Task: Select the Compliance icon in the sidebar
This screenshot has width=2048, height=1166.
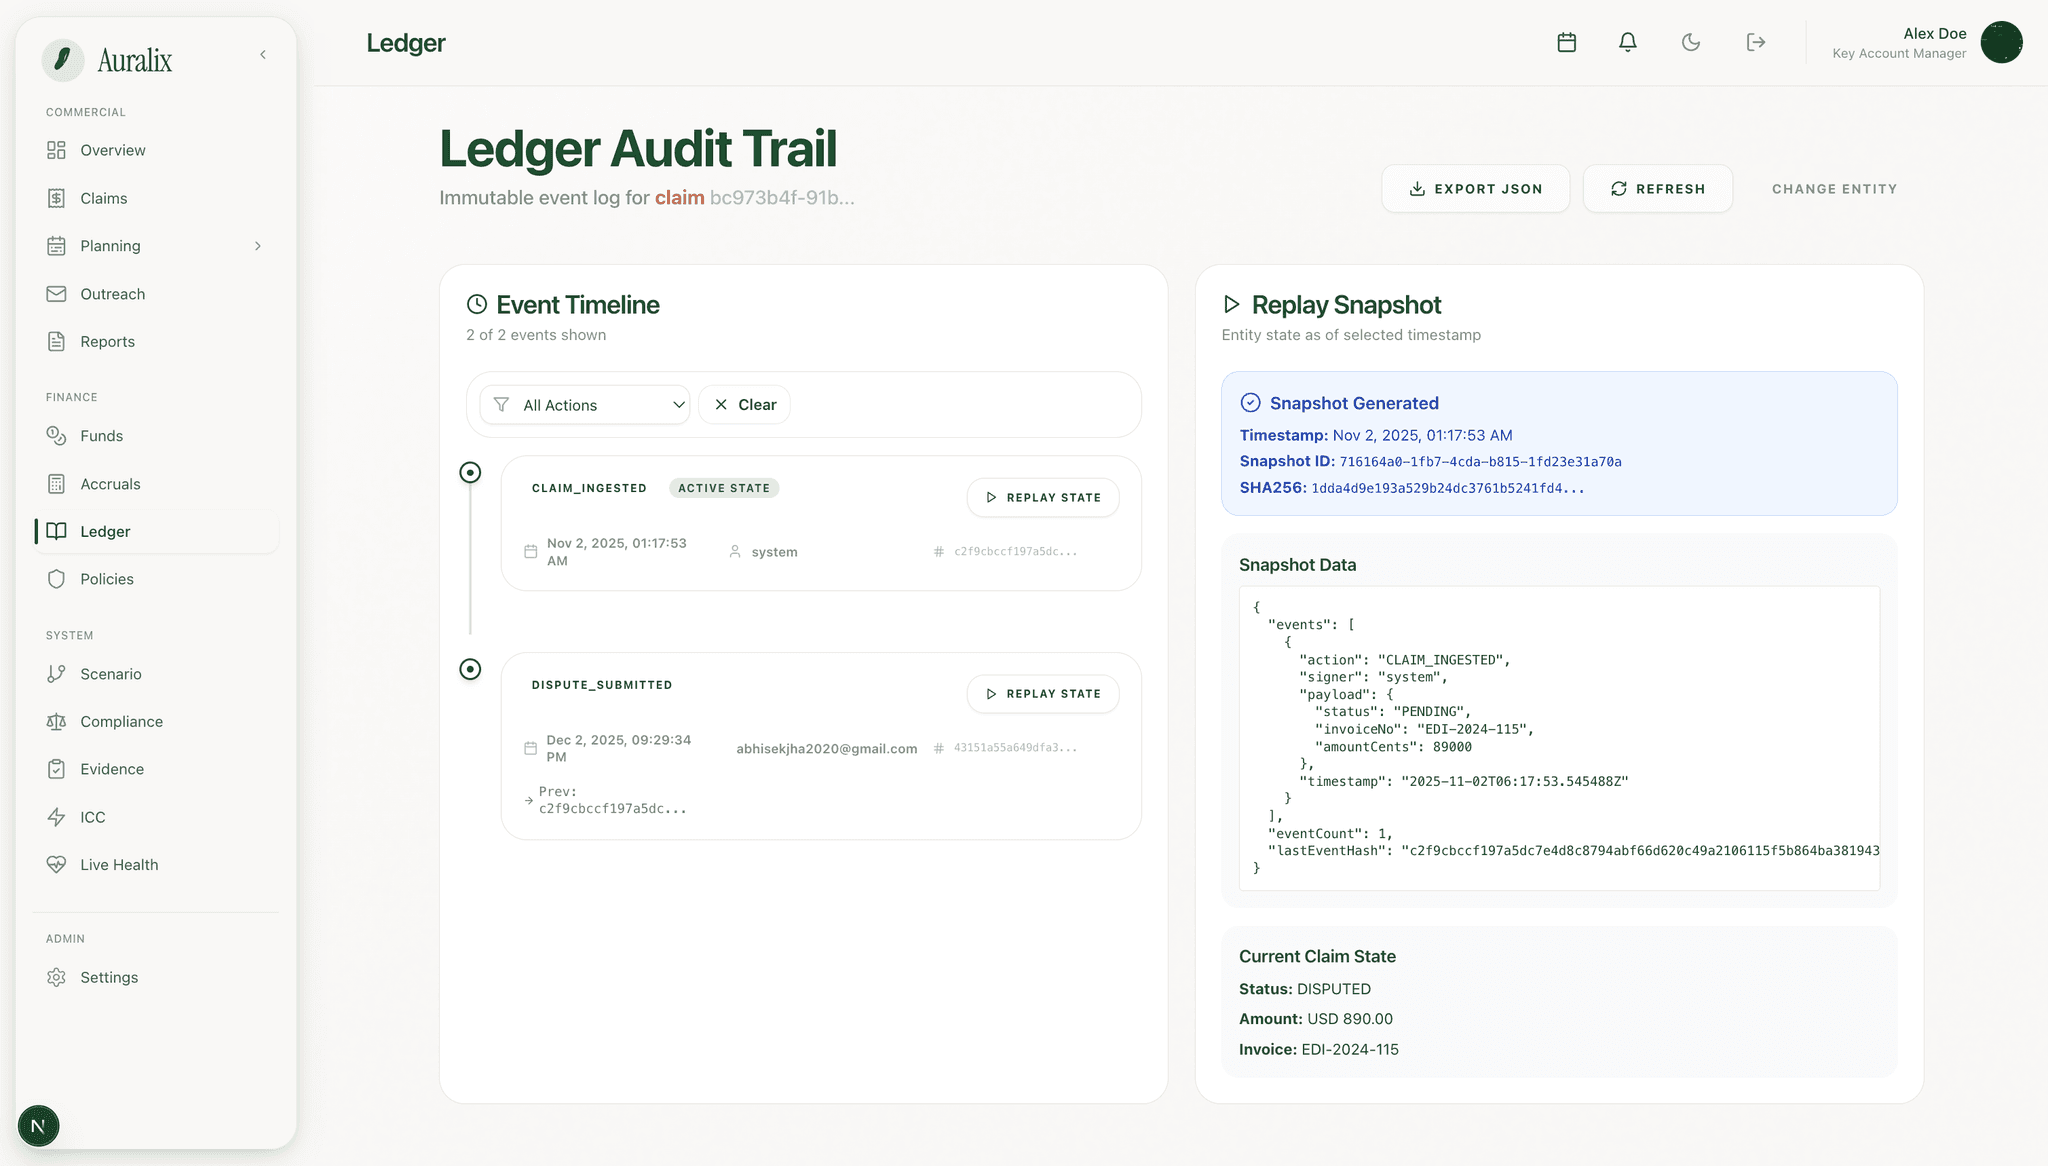Action: point(57,721)
